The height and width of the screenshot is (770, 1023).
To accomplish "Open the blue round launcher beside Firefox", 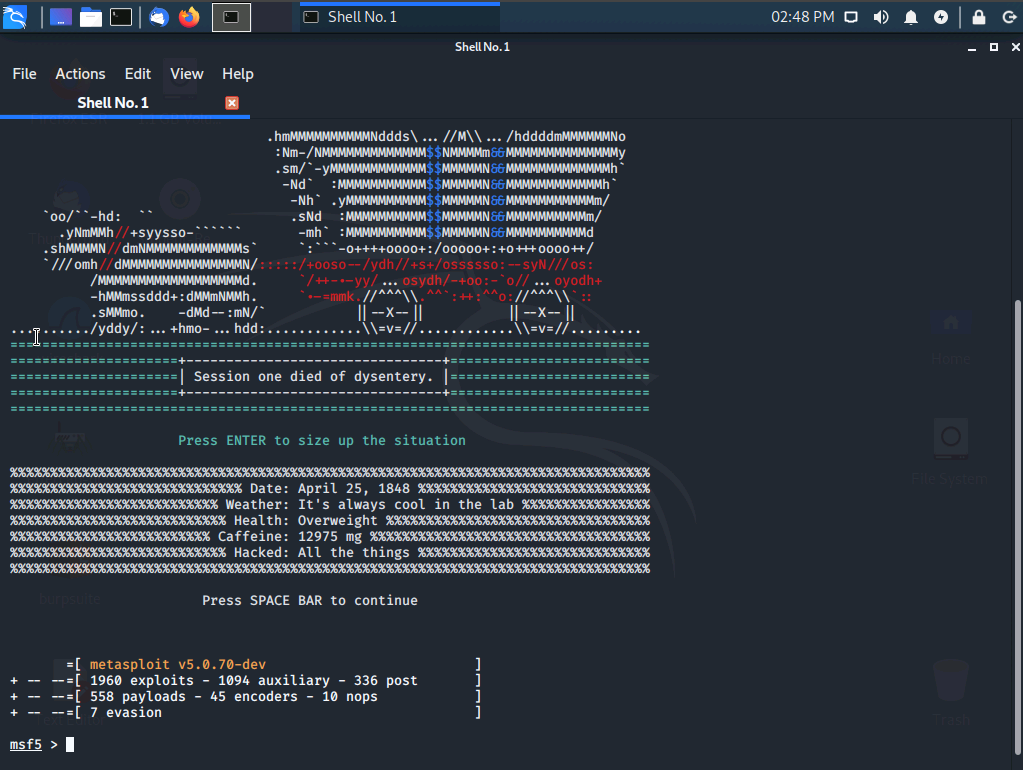I will (x=159, y=17).
